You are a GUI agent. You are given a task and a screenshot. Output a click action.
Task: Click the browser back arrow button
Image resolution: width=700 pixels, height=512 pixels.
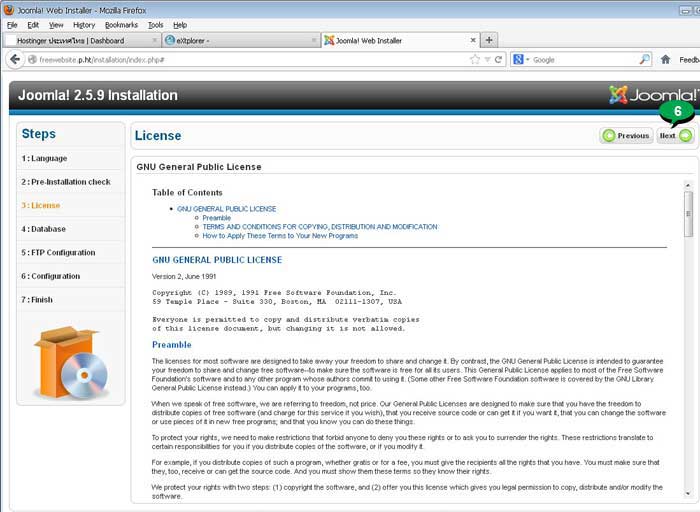15,59
